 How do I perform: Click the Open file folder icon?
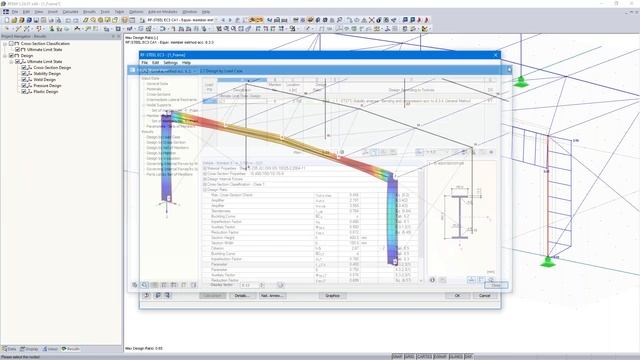pos(14,20)
